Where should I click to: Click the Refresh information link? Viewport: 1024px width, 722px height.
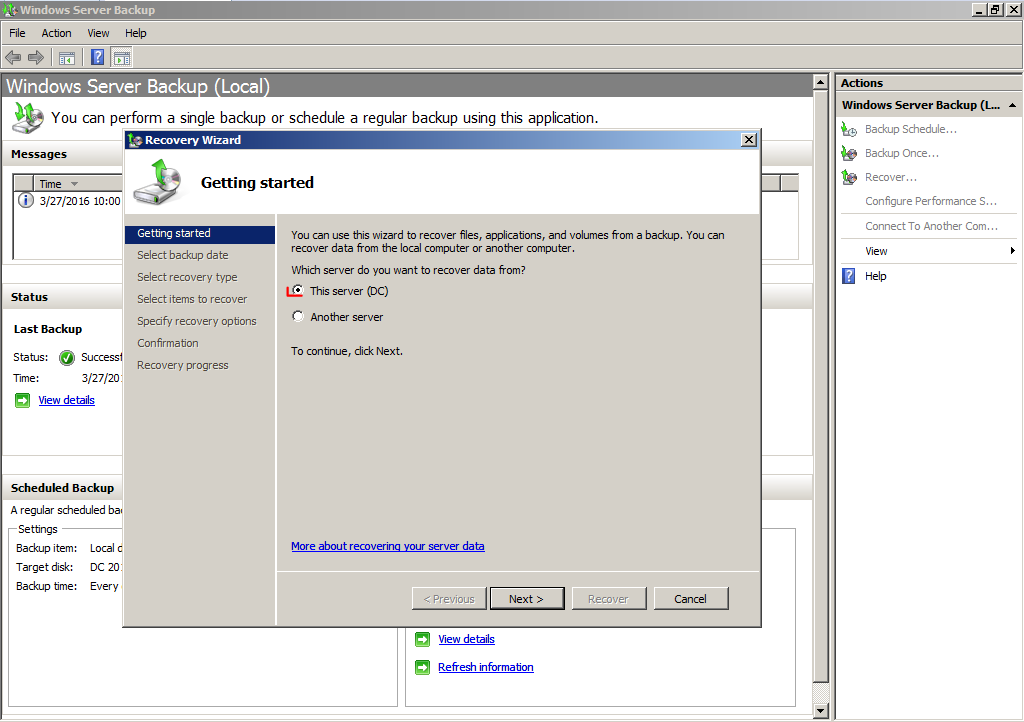[486, 667]
